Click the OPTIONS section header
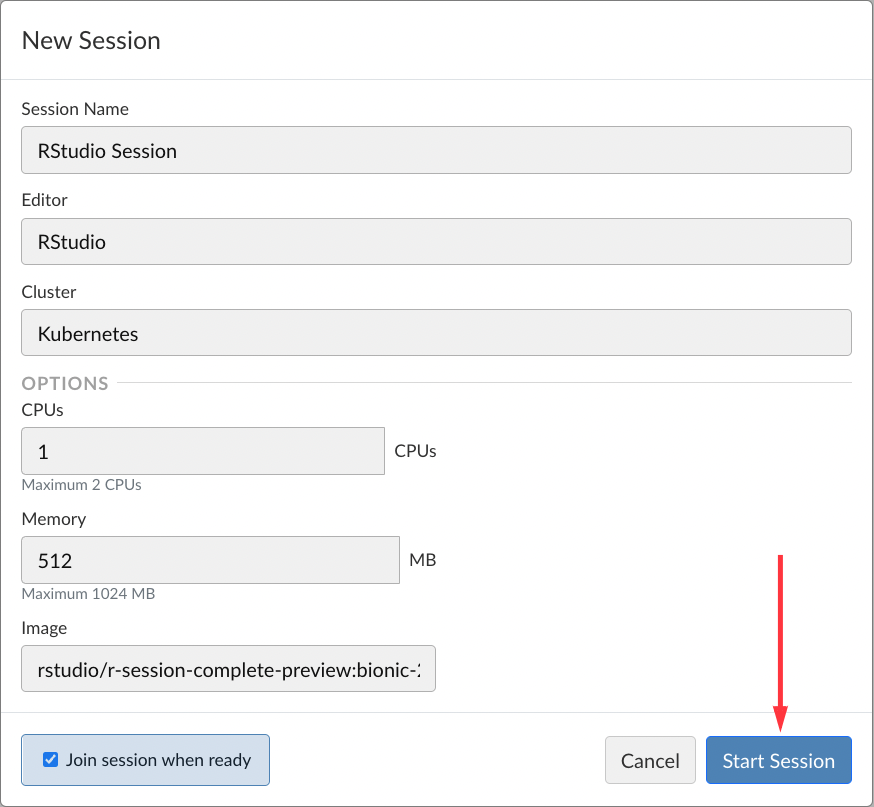The width and height of the screenshot is (874, 807). coord(65,383)
